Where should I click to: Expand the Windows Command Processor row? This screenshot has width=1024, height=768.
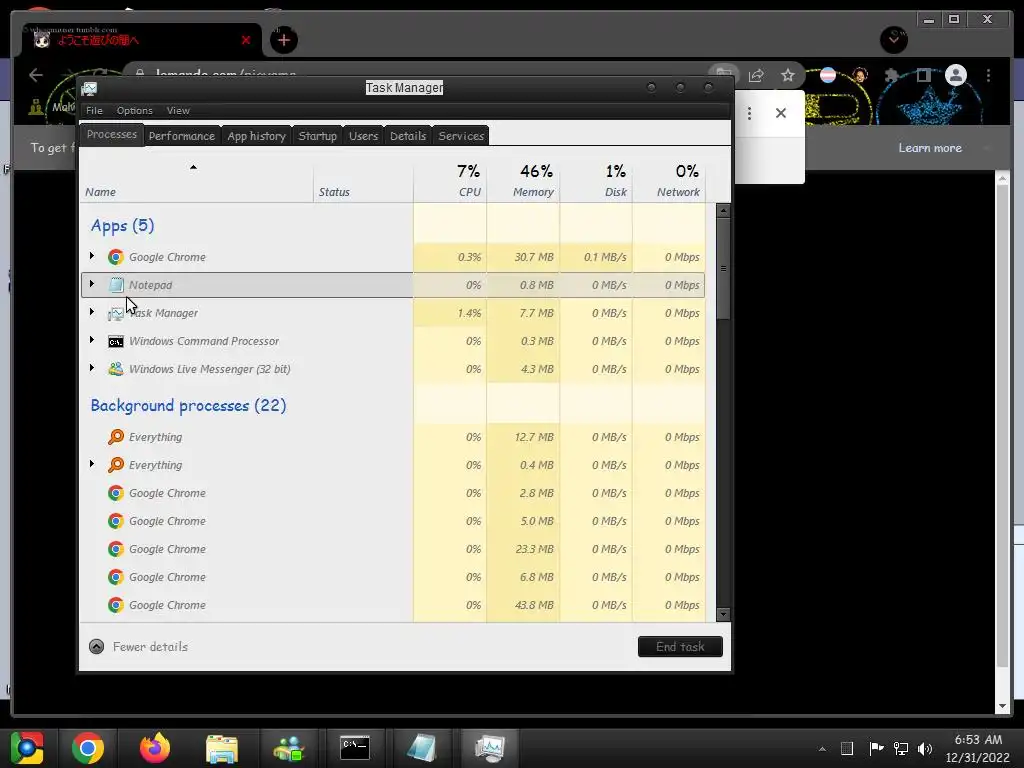[91, 340]
